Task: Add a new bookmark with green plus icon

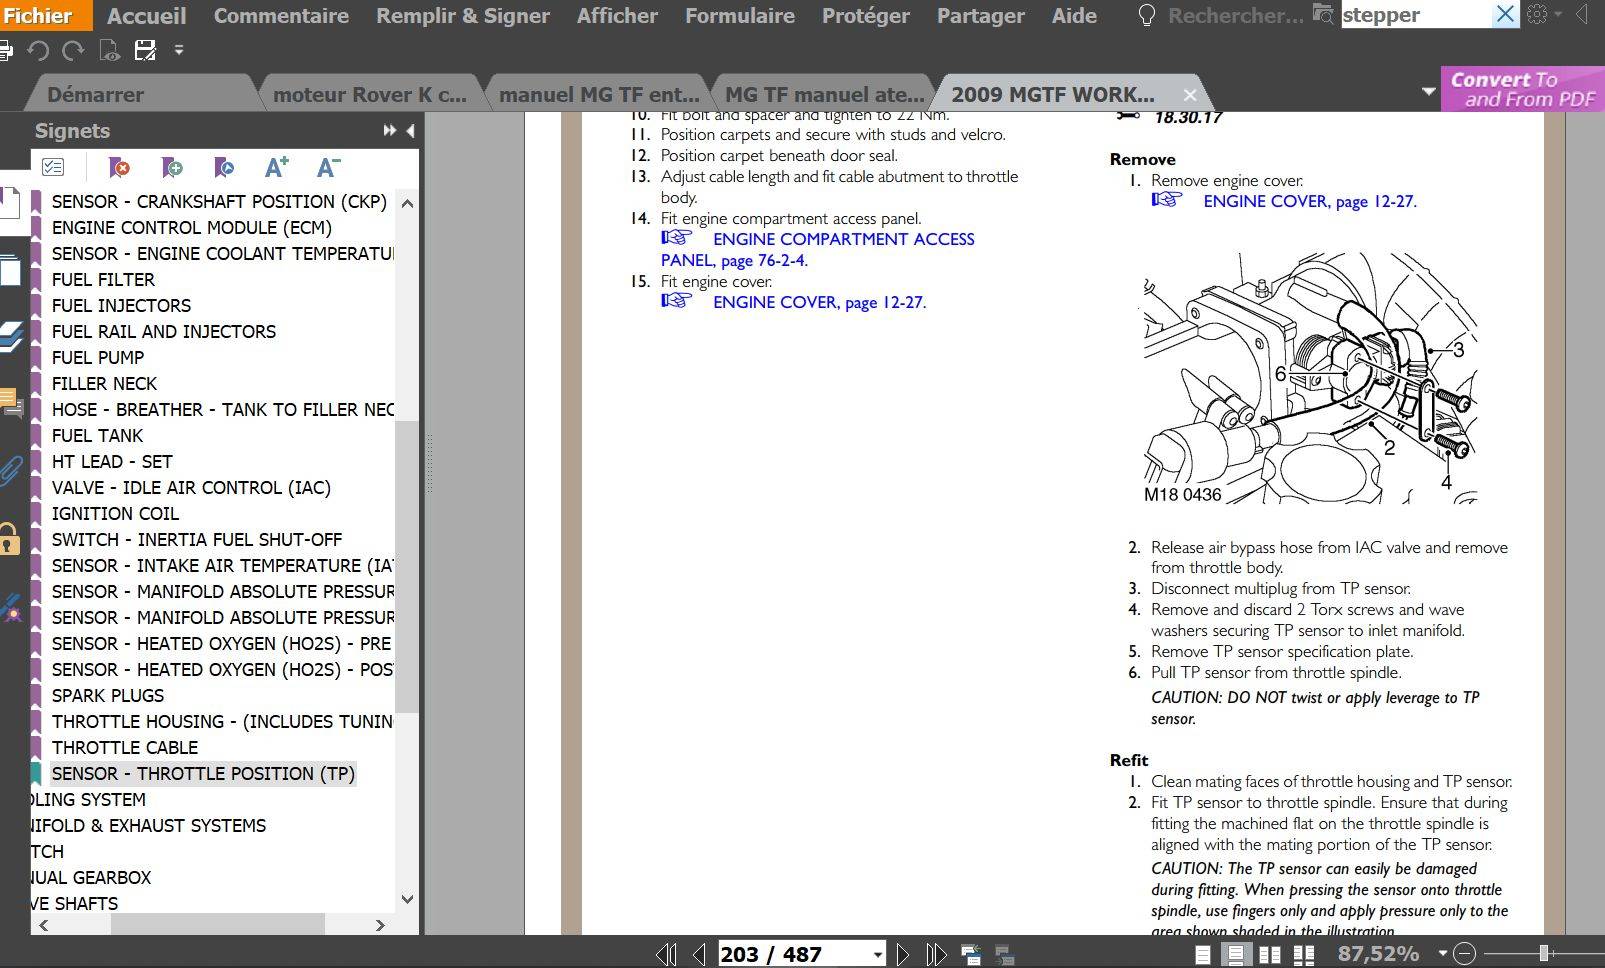Action: (171, 168)
